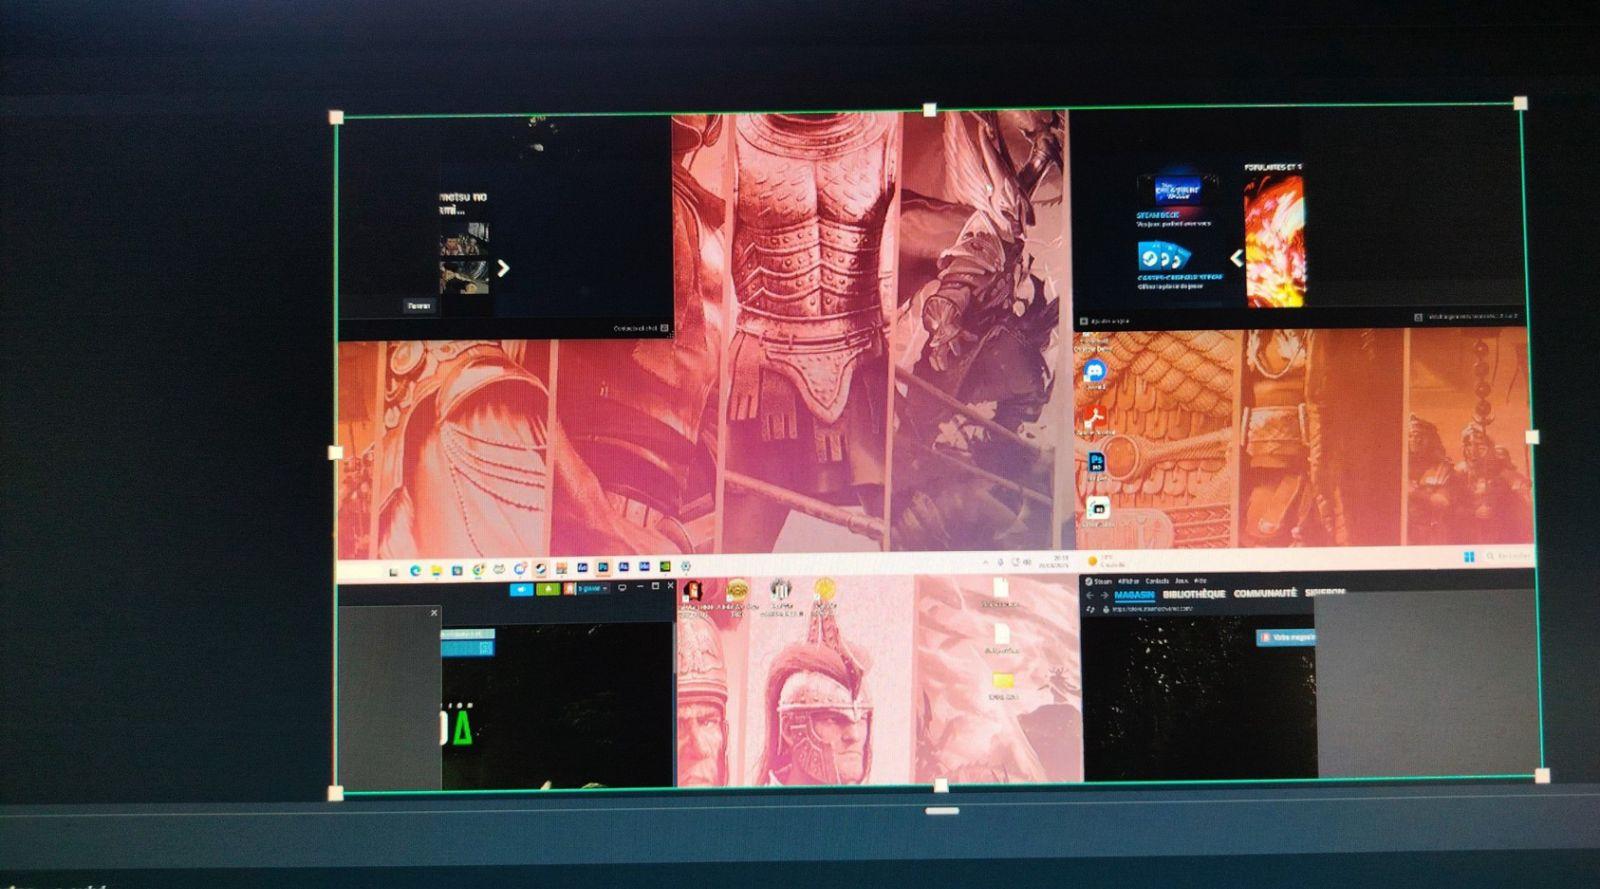
Task: Click the Windows Start button
Action: coord(1469,557)
